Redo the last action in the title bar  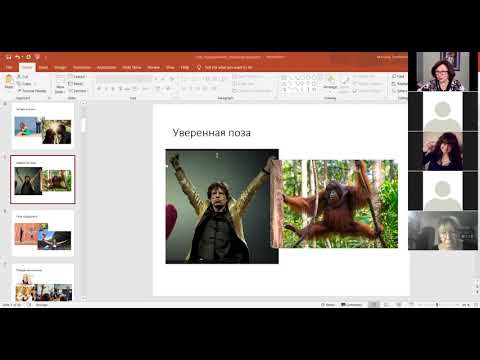[28, 57]
